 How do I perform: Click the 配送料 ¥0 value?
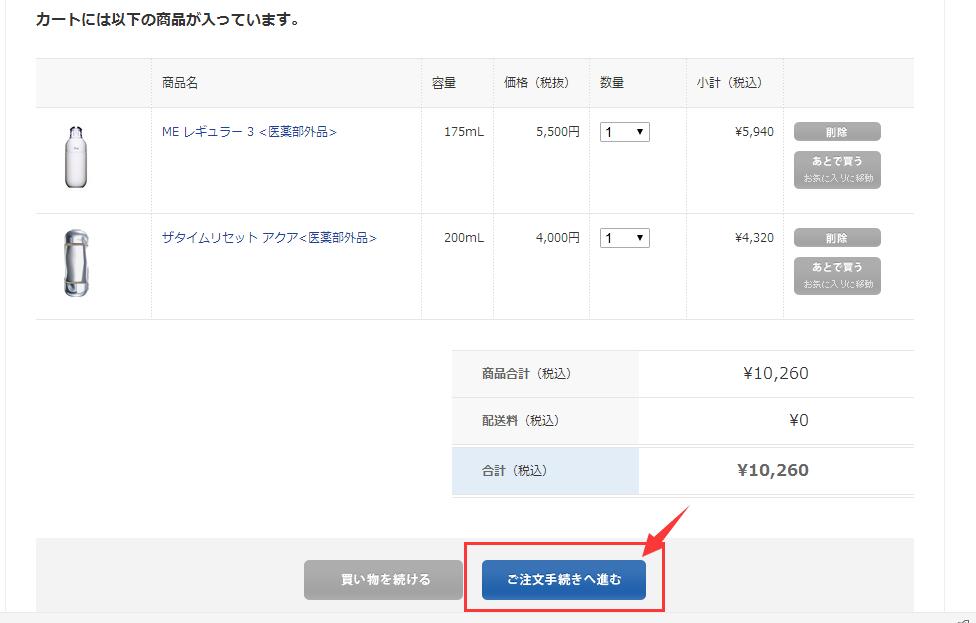click(x=797, y=421)
